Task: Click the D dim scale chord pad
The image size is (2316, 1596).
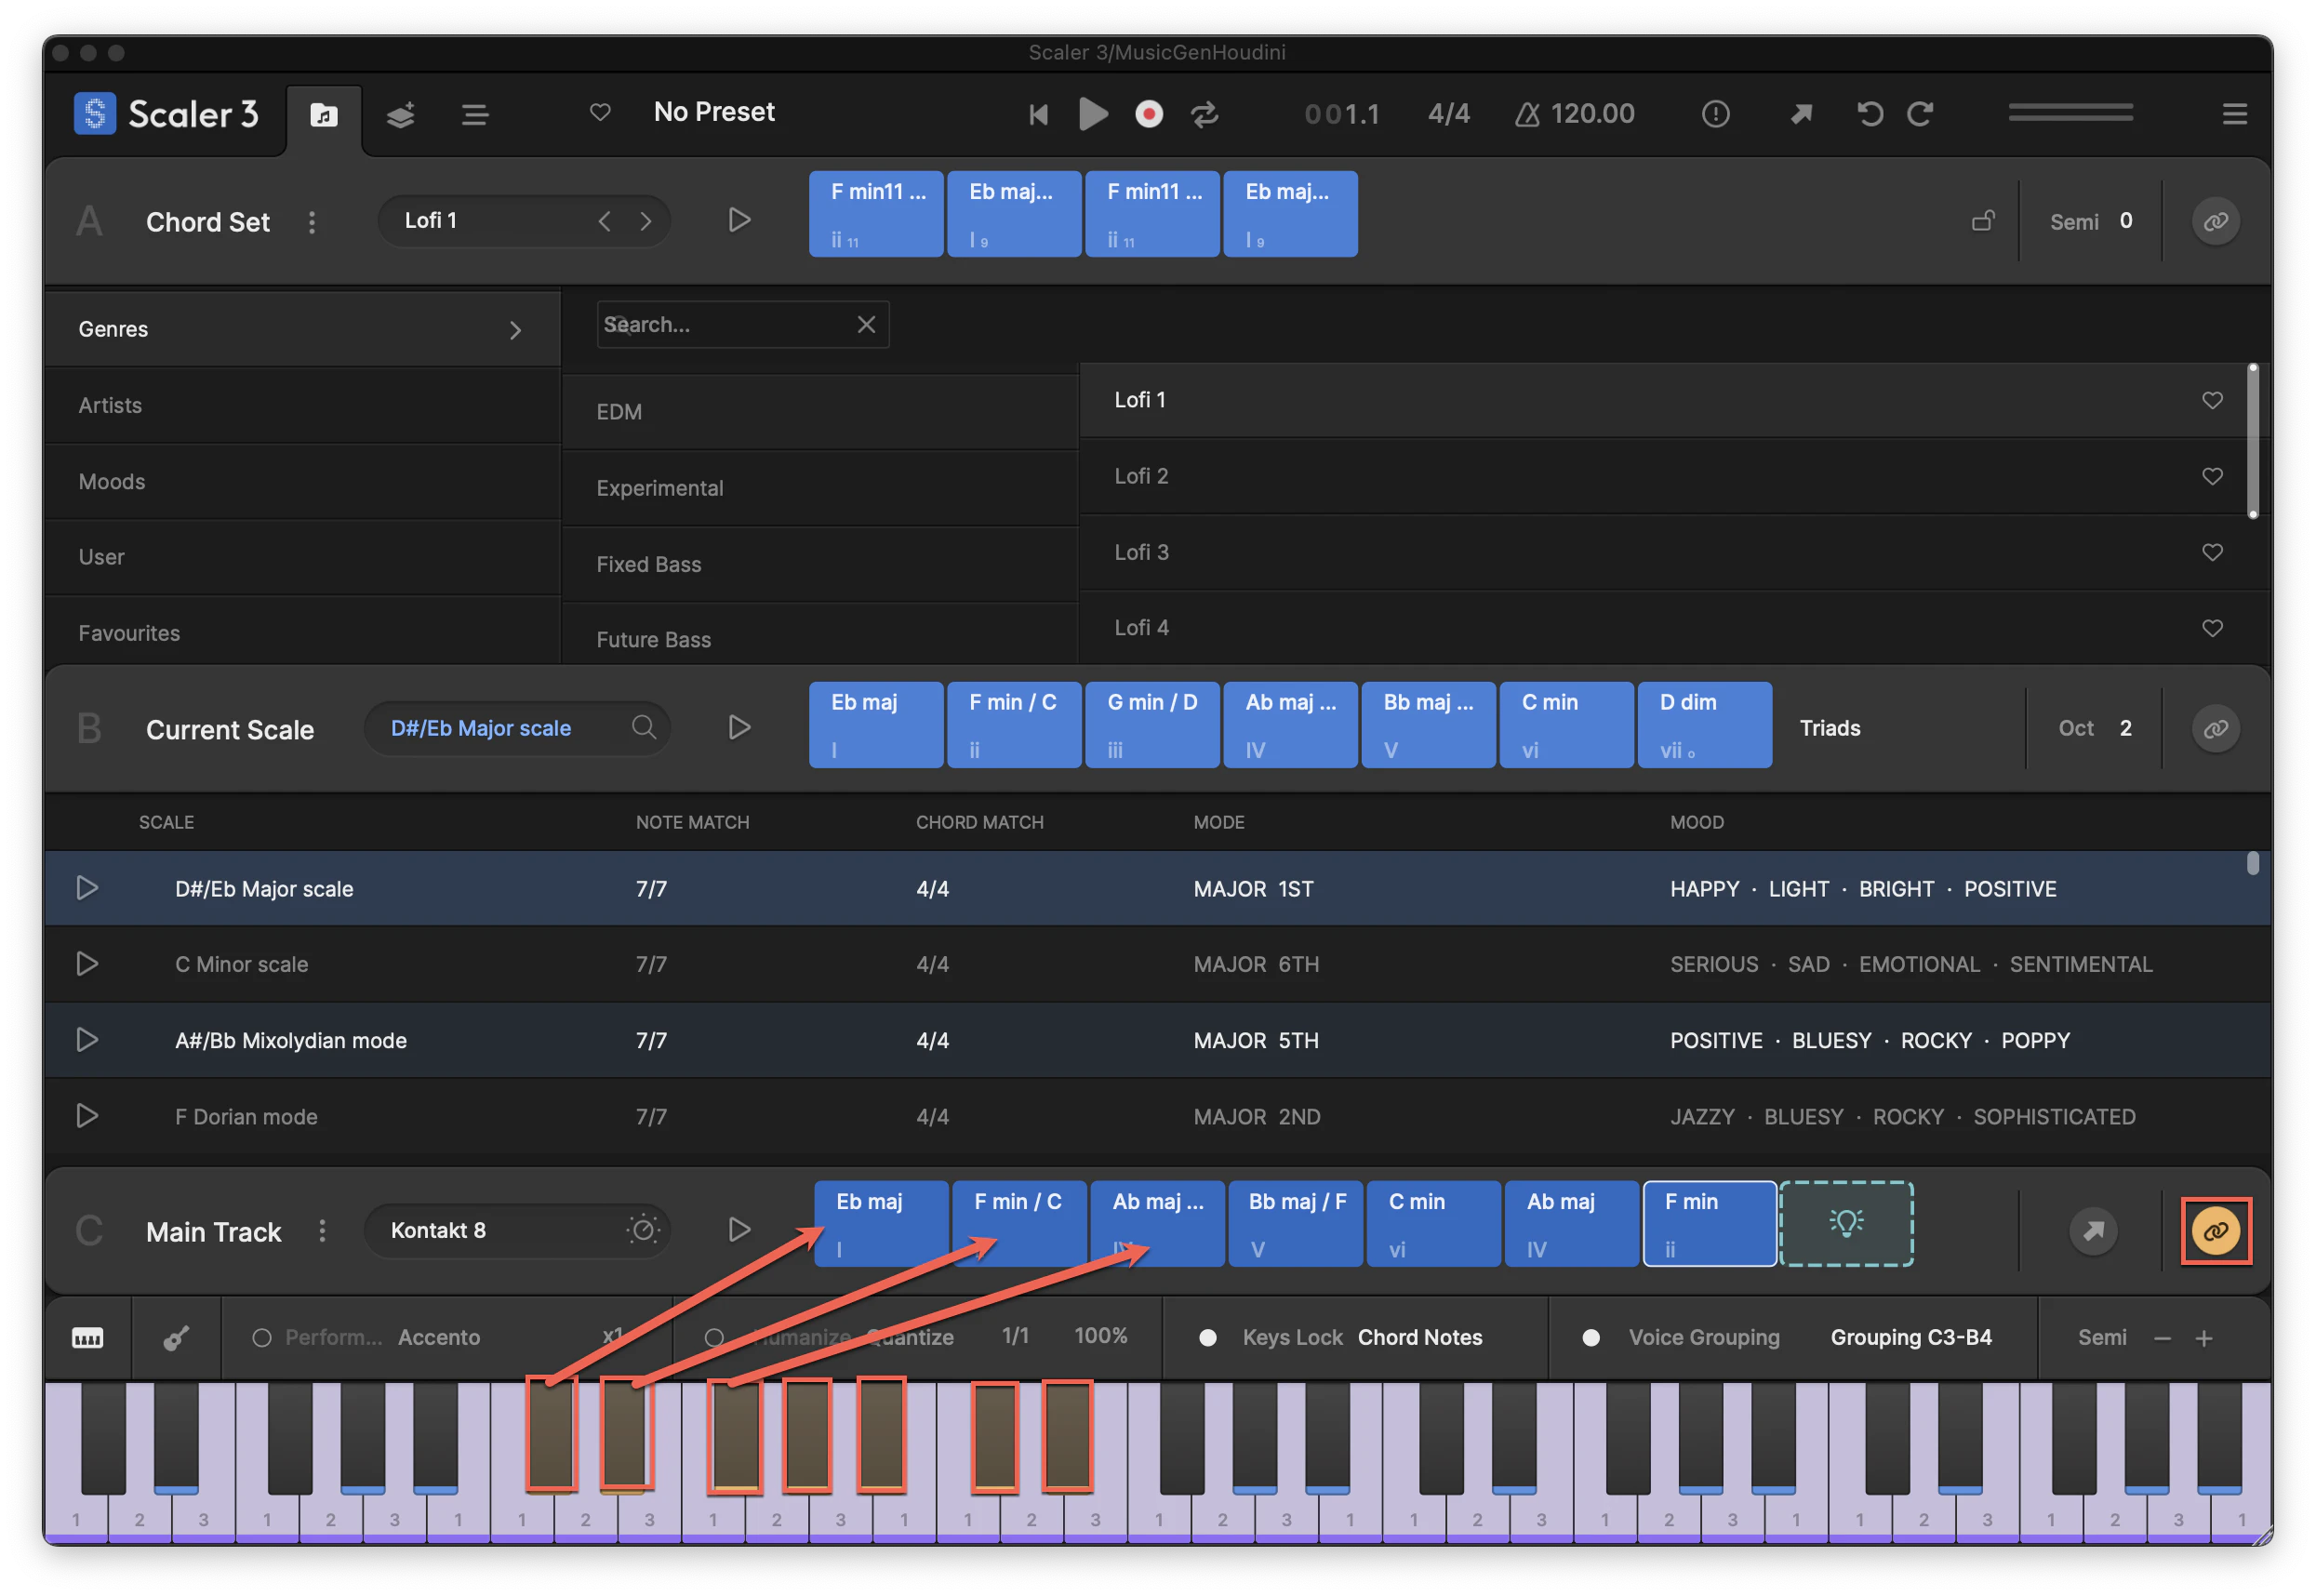Action: [1704, 725]
